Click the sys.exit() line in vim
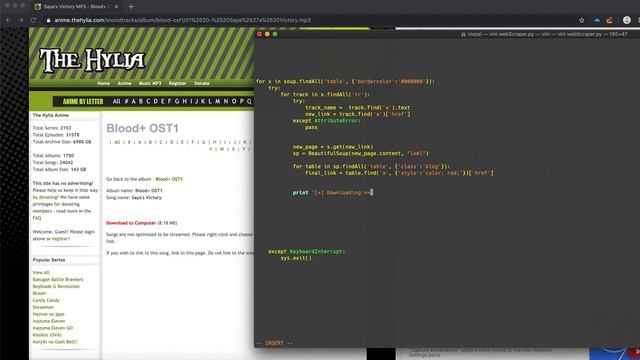Screen dimensions: 640x360 [x=296, y=258]
